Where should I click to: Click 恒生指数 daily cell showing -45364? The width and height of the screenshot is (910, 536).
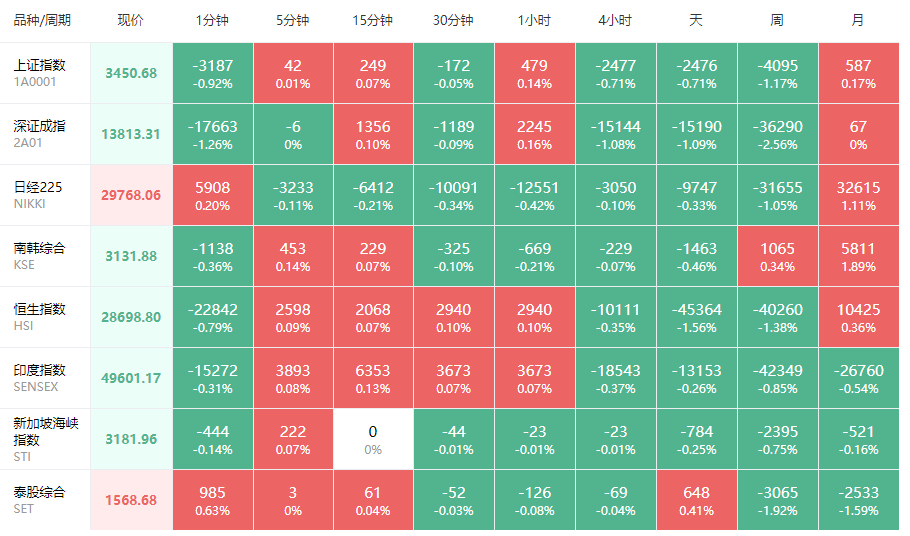coord(696,317)
